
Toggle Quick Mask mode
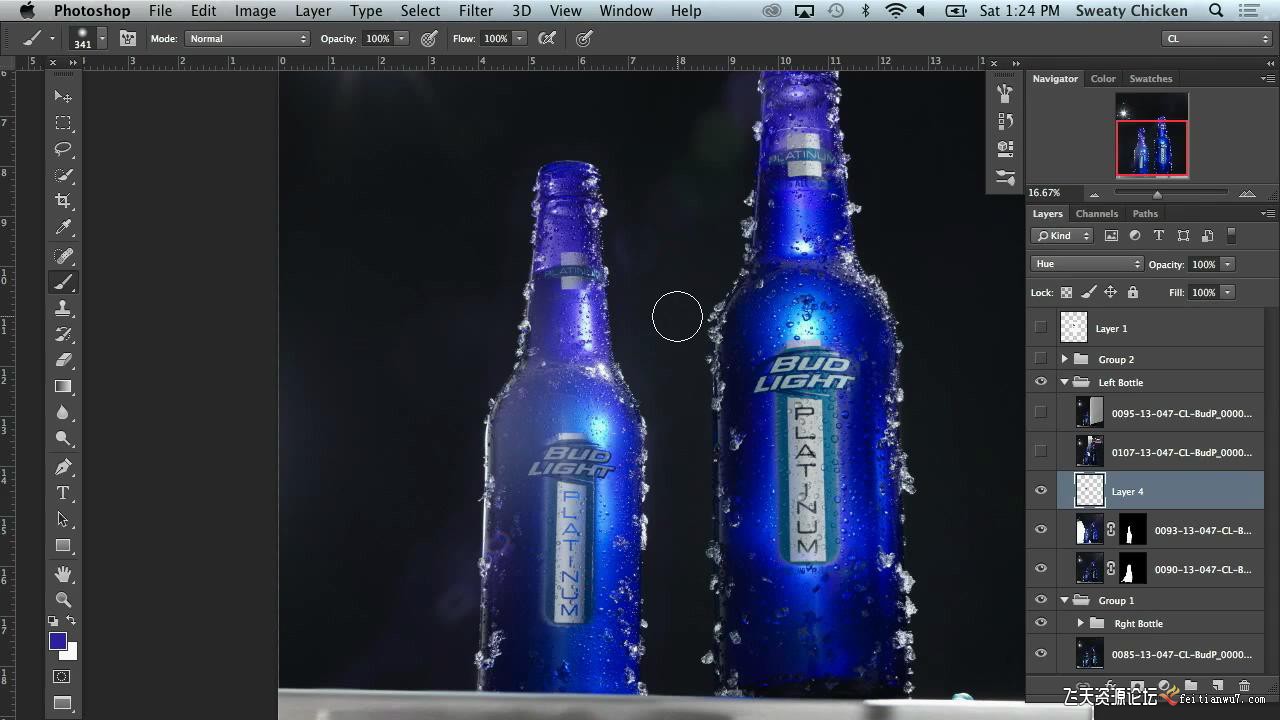(x=63, y=677)
